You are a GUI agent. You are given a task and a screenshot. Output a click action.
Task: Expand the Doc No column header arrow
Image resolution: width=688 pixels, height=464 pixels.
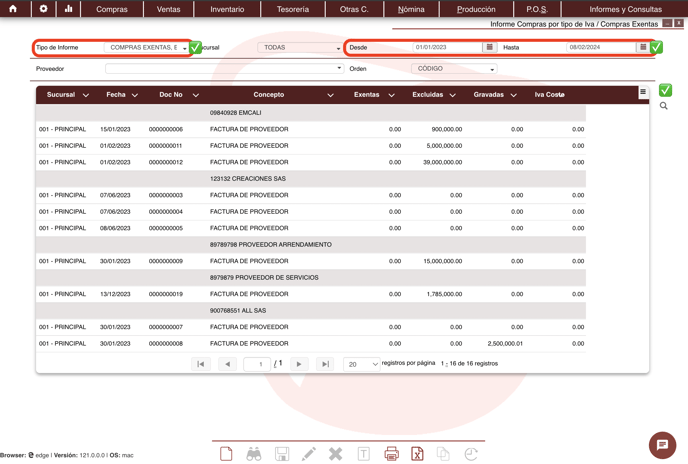pyautogui.click(x=196, y=95)
